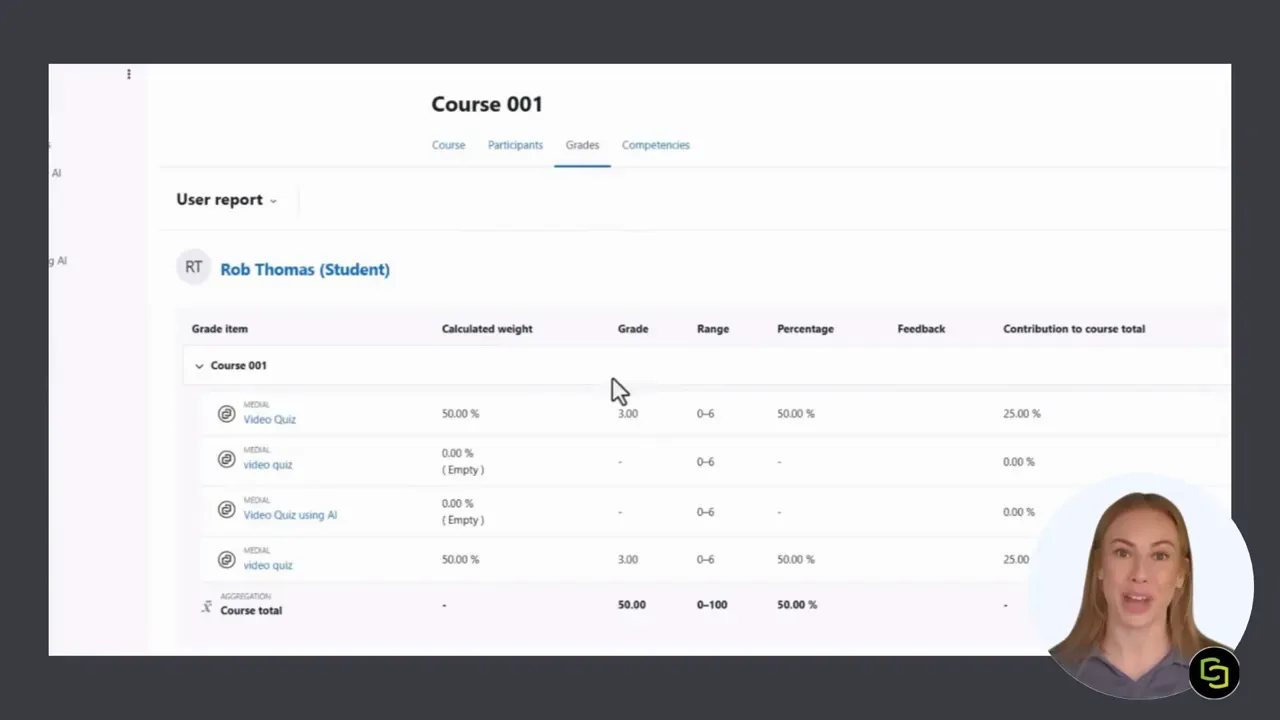Click the Calculated weight column header

[x=487, y=329]
